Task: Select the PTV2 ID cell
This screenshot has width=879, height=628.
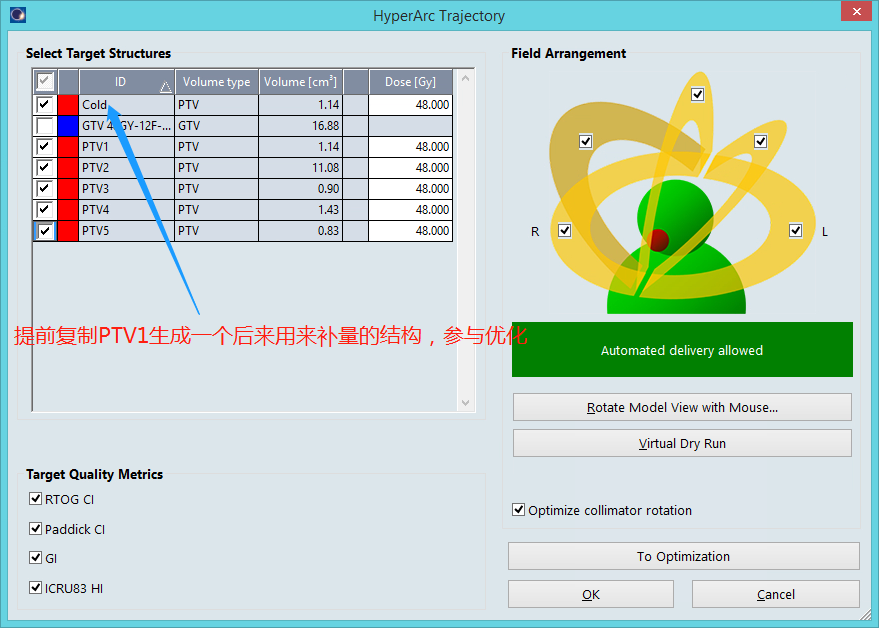Action: pyautogui.click(x=127, y=168)
